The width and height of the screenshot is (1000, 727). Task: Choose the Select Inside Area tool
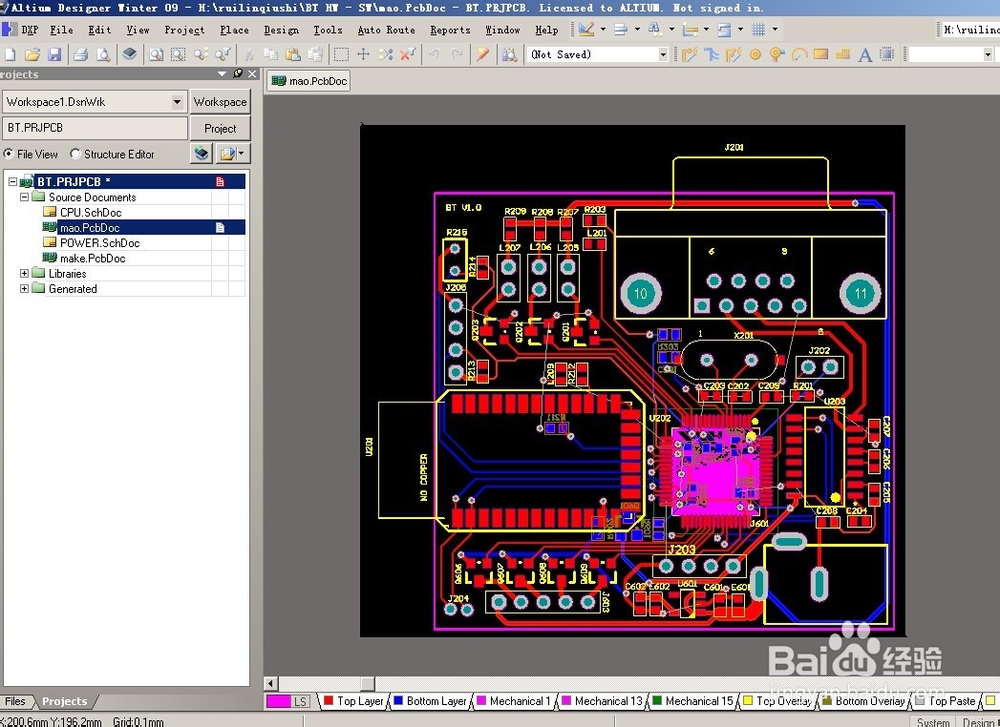pos(341,55)
